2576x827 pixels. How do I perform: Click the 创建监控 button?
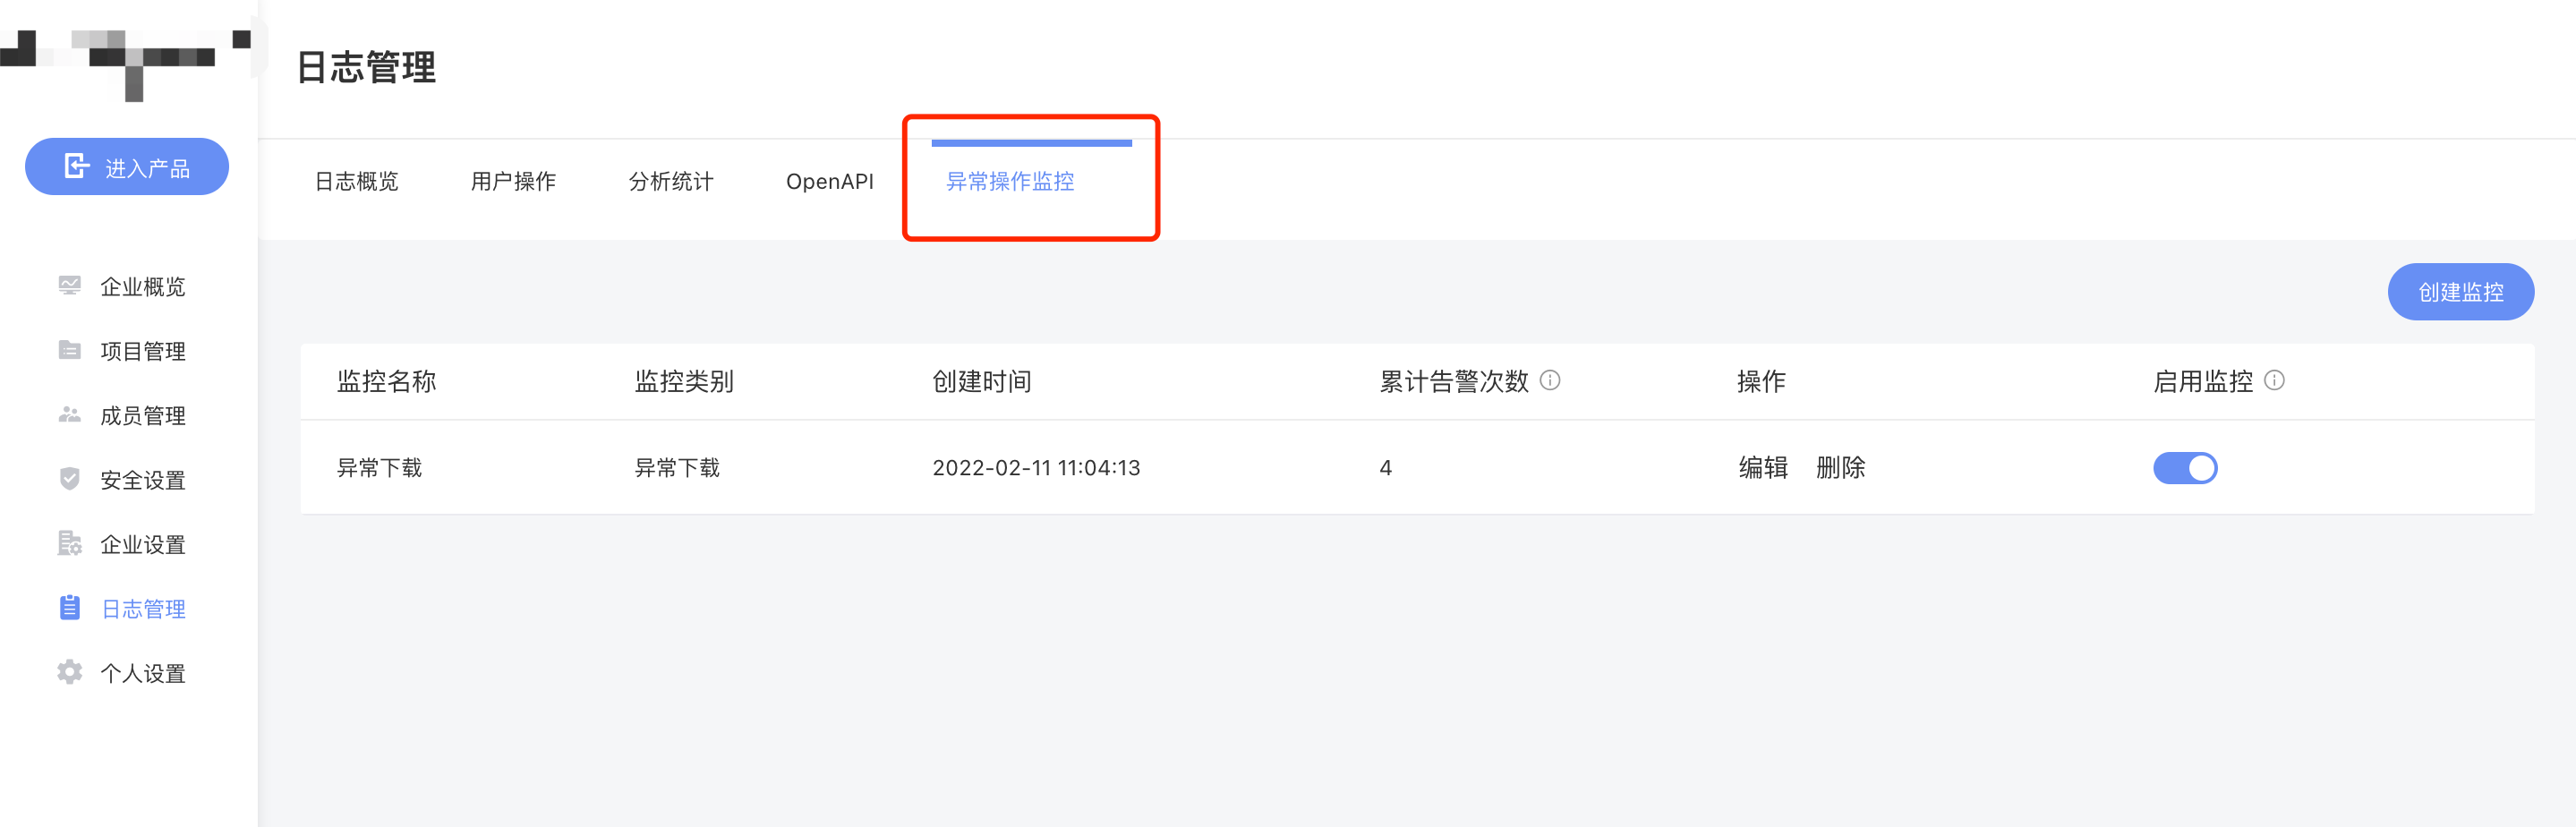(x=2460, y=292)
